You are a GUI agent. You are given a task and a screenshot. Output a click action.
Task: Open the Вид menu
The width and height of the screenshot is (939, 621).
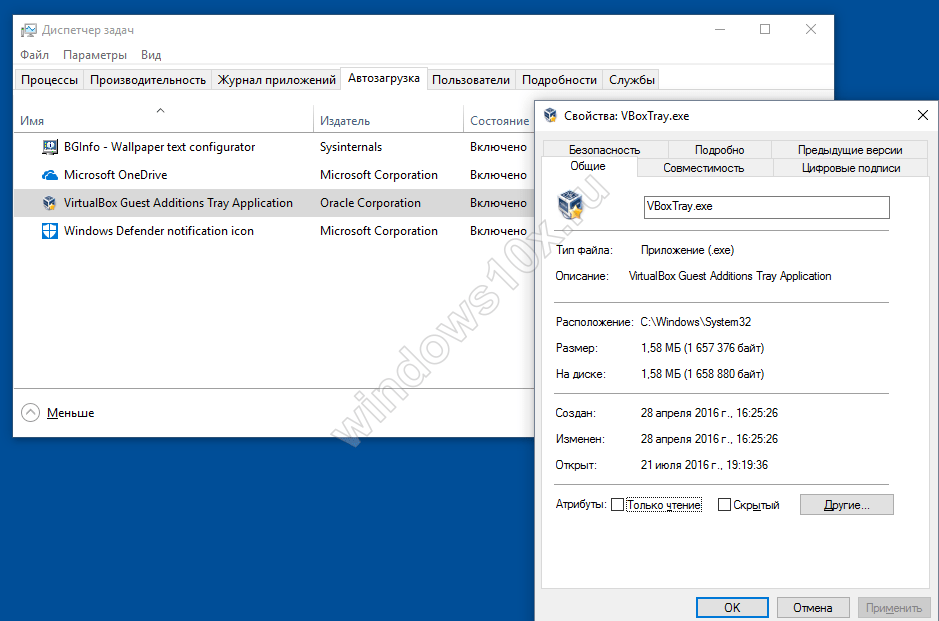pyautogui.click(x=151, y=55)
